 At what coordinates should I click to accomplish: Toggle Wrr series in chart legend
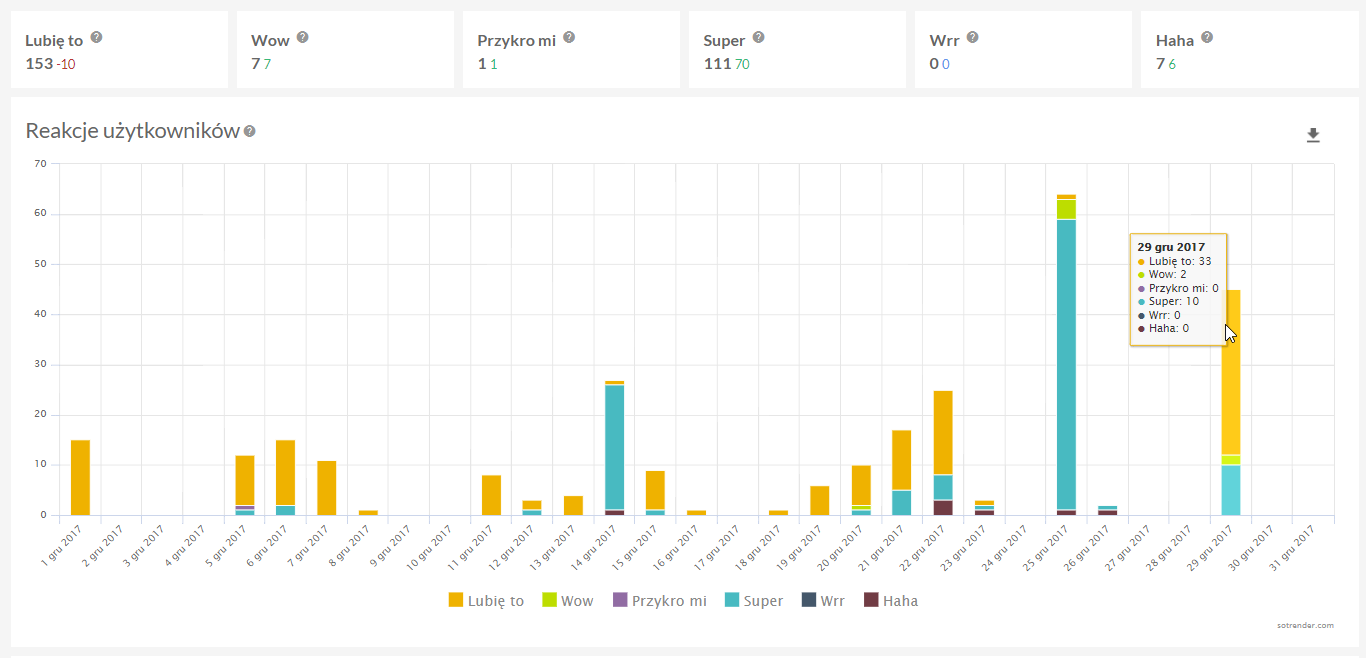[823, 601]
